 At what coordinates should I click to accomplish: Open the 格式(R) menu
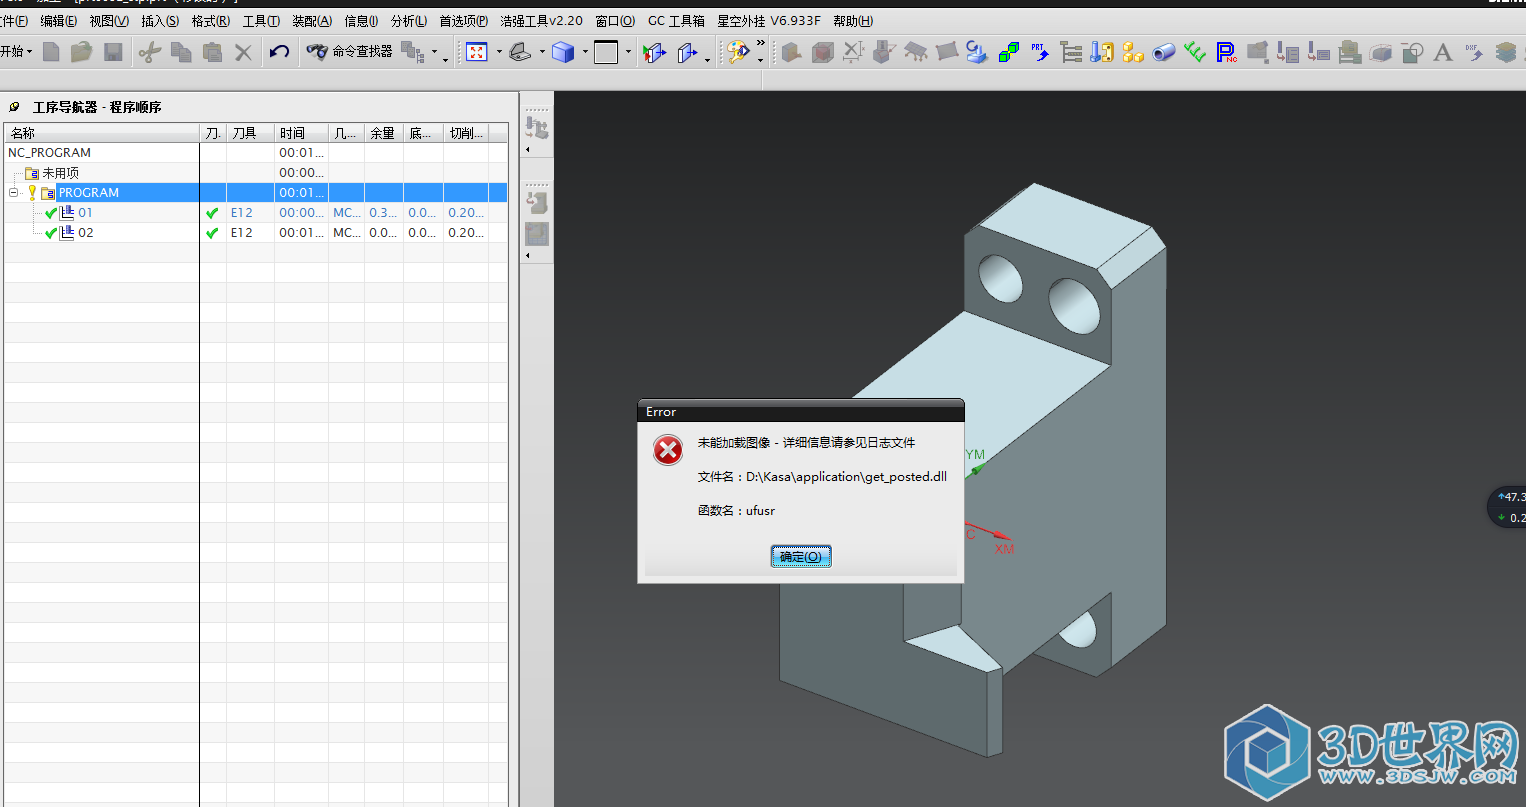click(x=210, y=21)
